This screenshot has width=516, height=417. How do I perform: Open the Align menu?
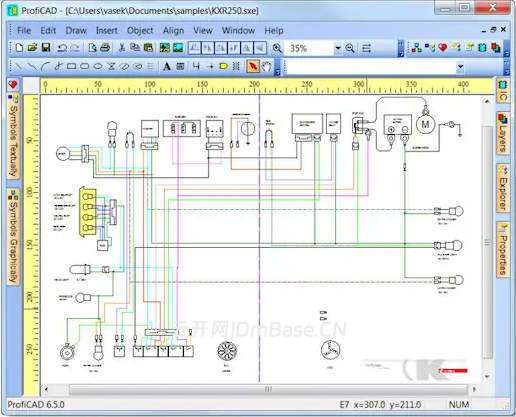tap(173, 31)
